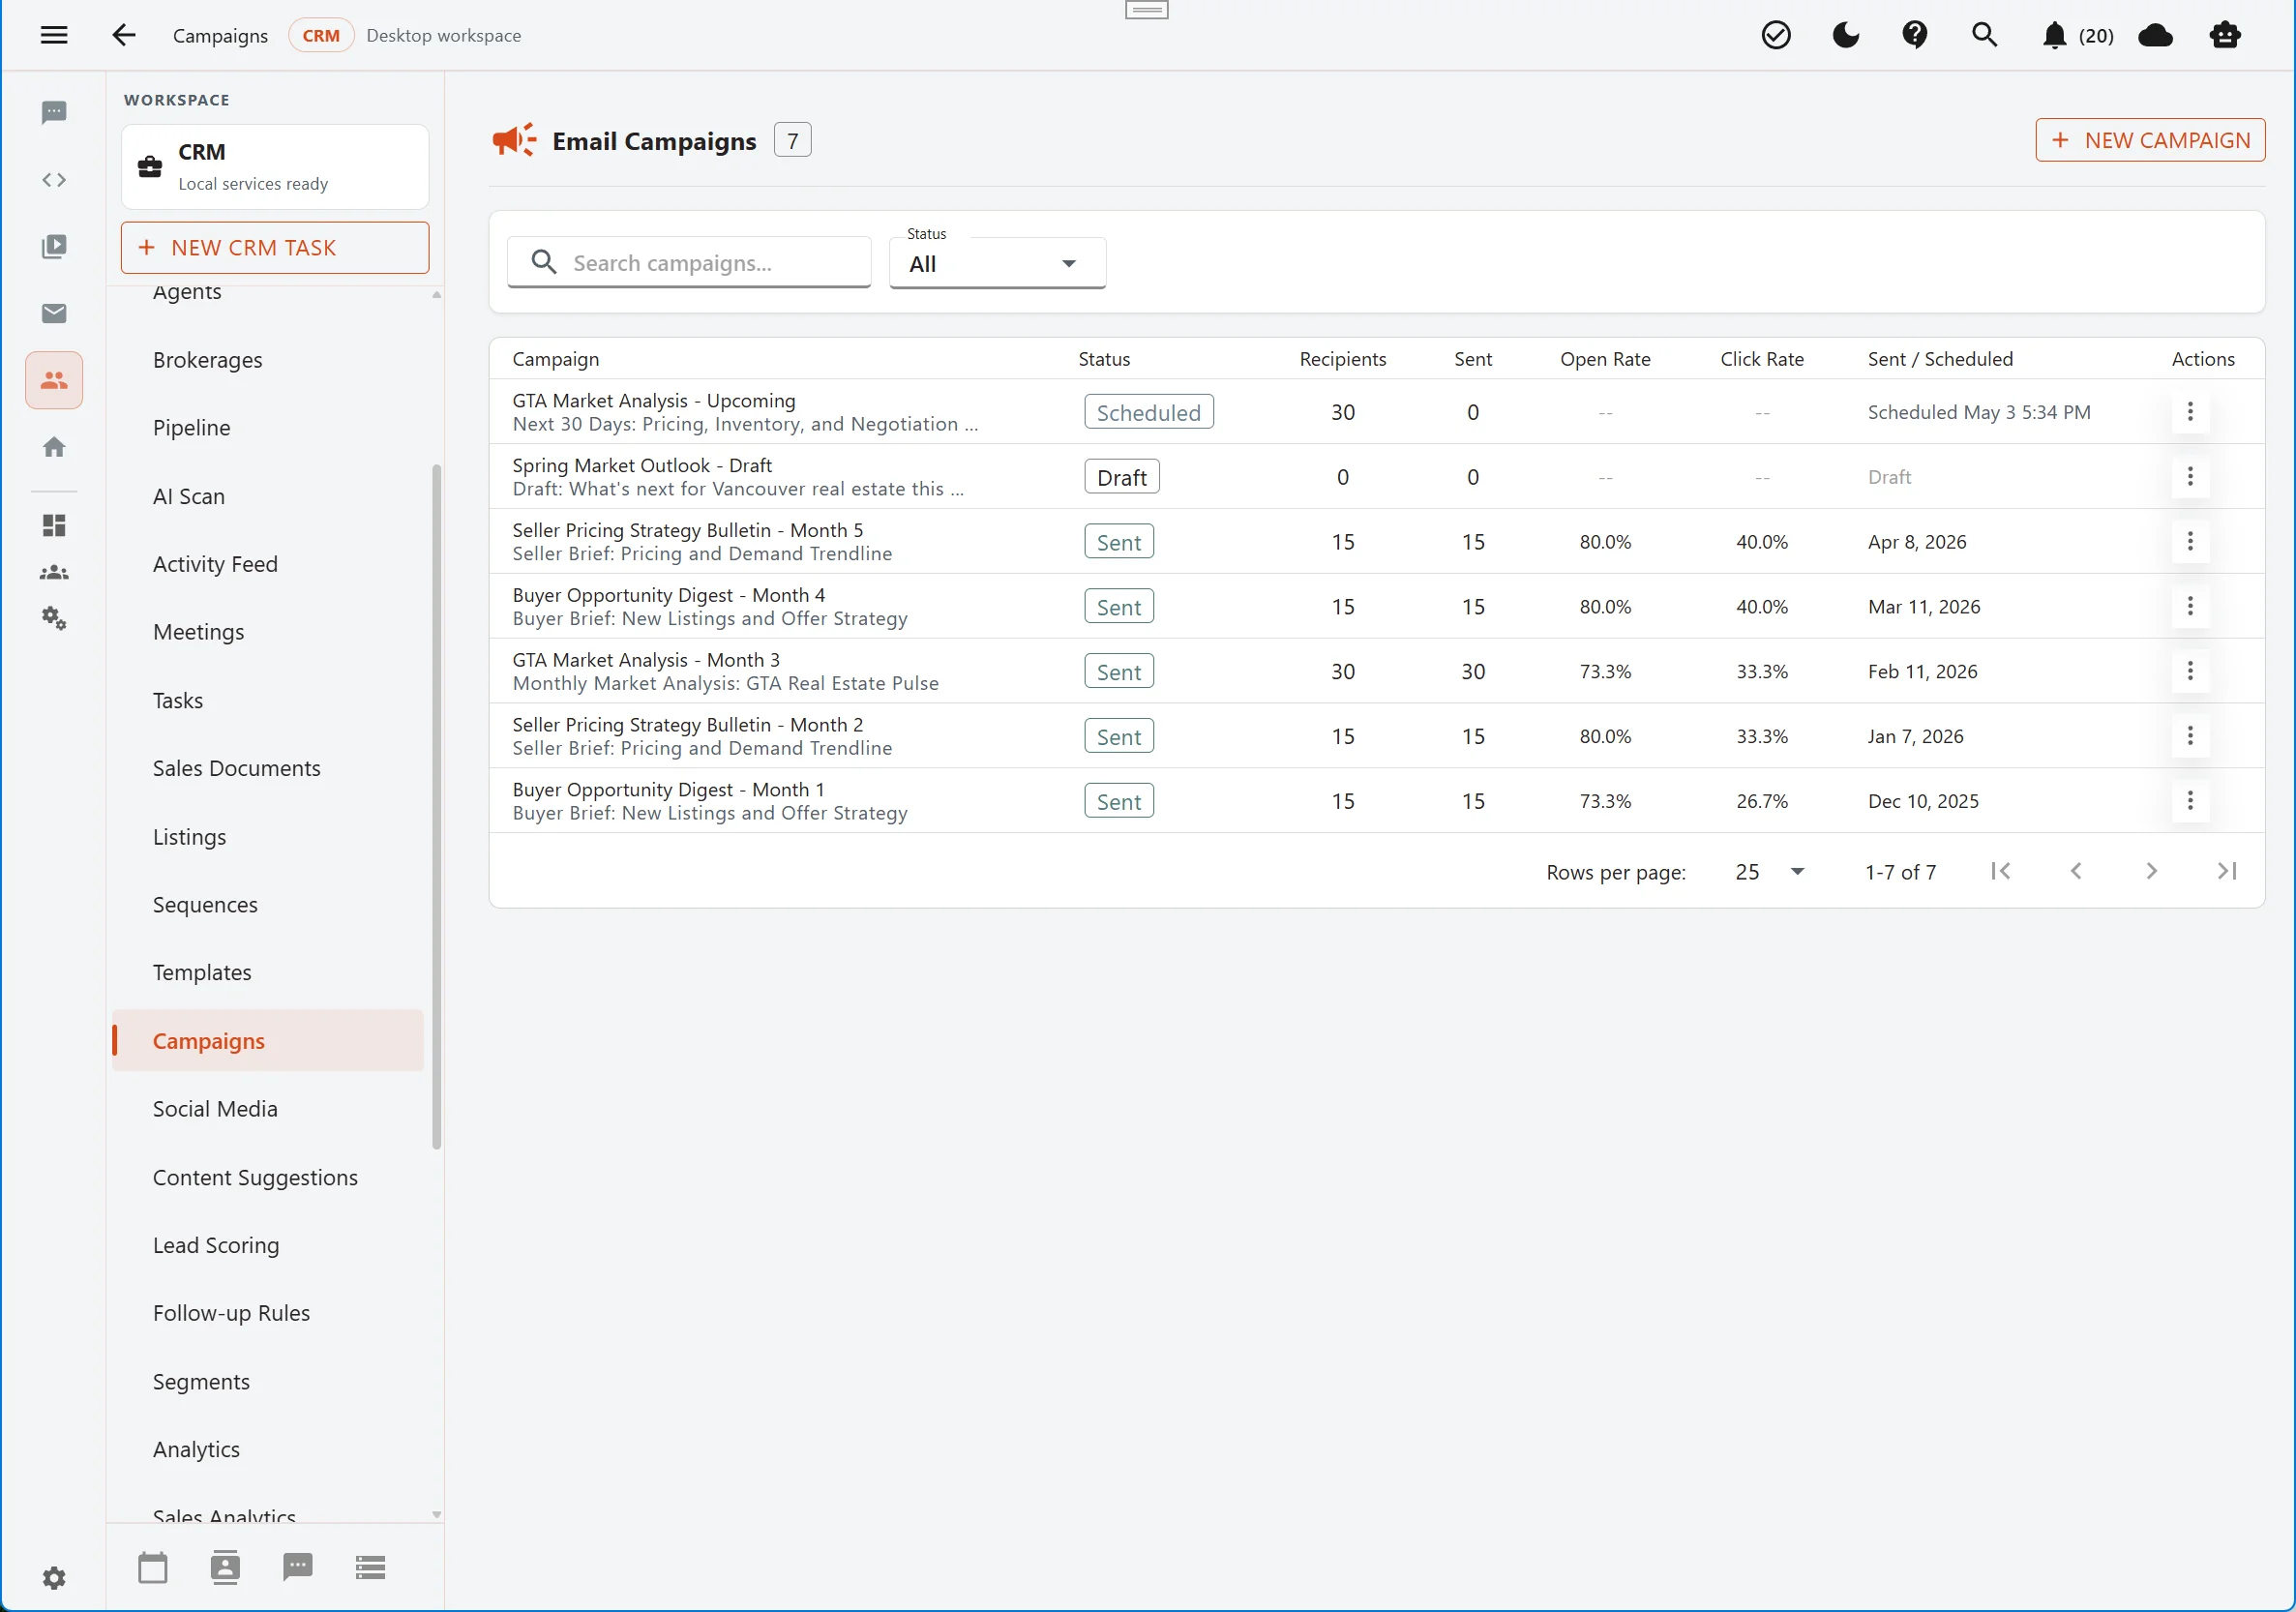Sort by Open Rate column header
2296x1612 pixels.
coord(1604,359)
